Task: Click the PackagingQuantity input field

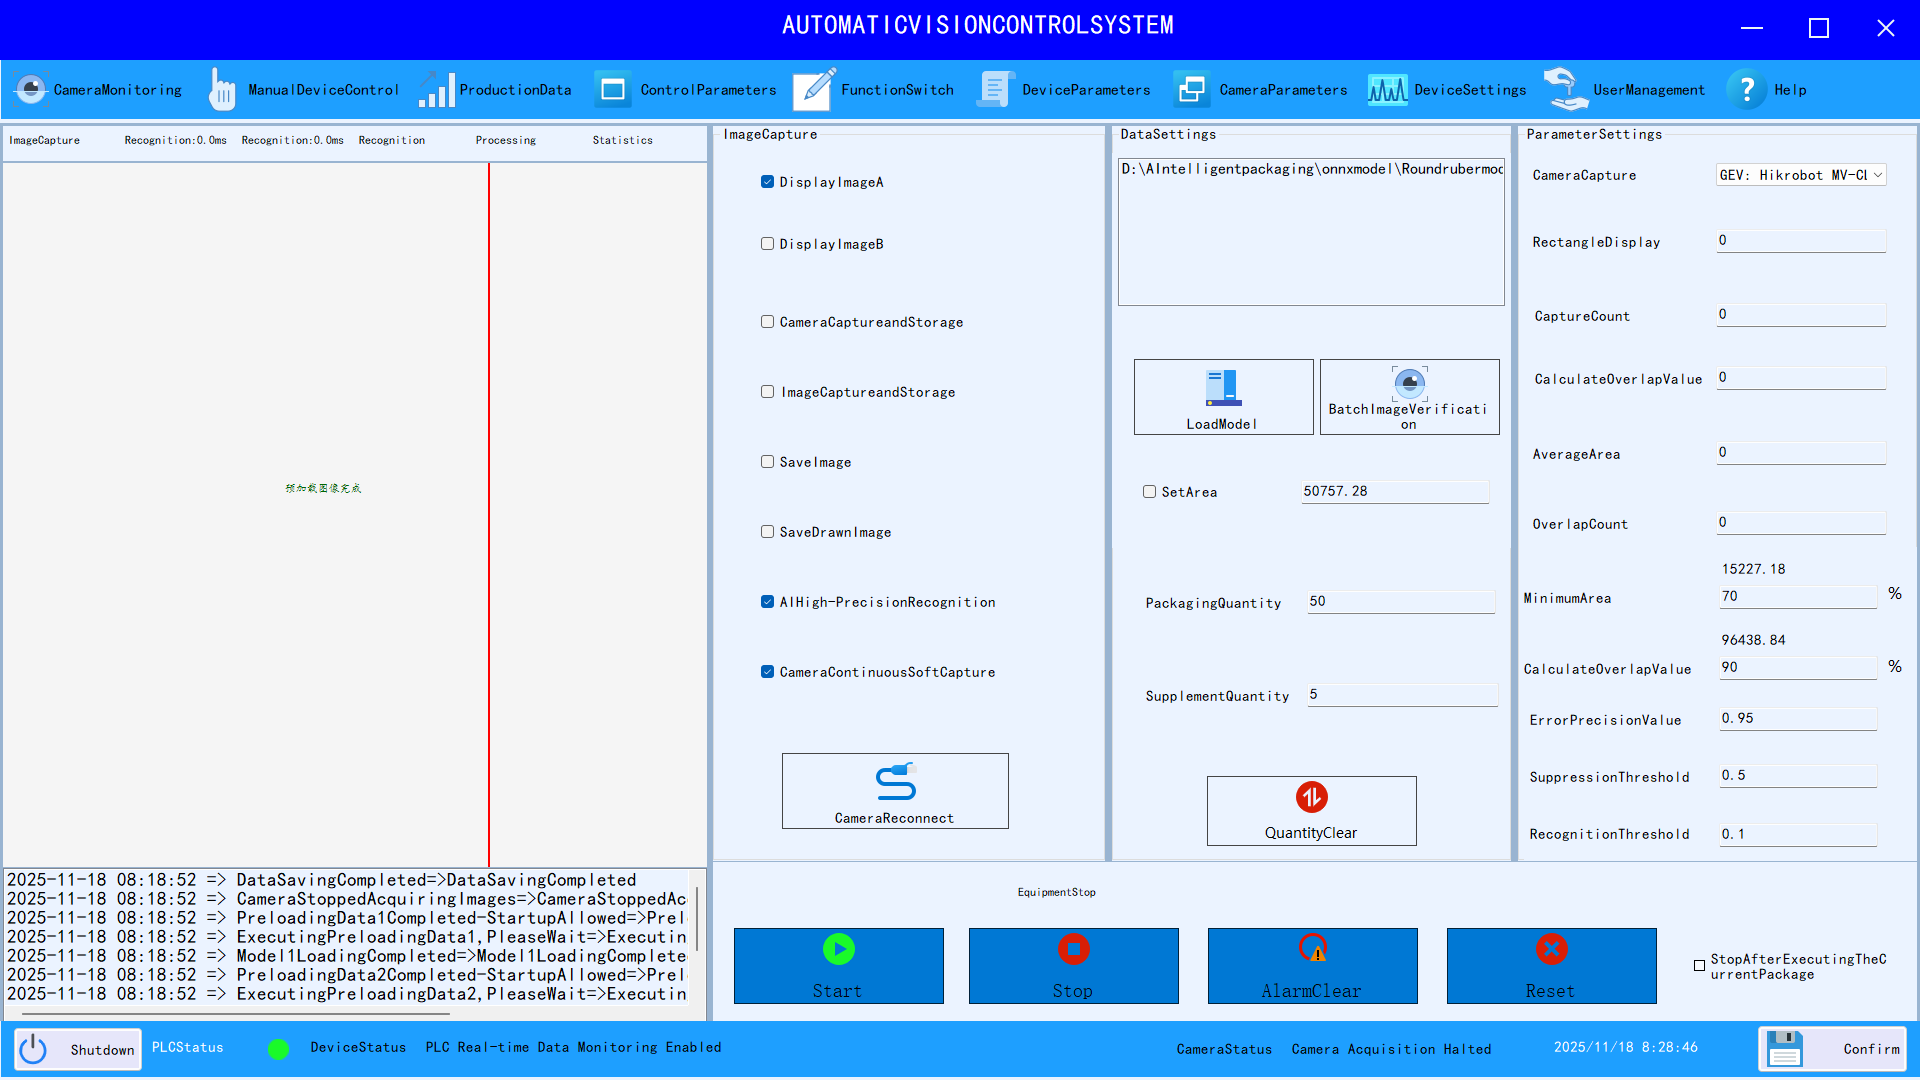Action: [x=1400, y=601]
